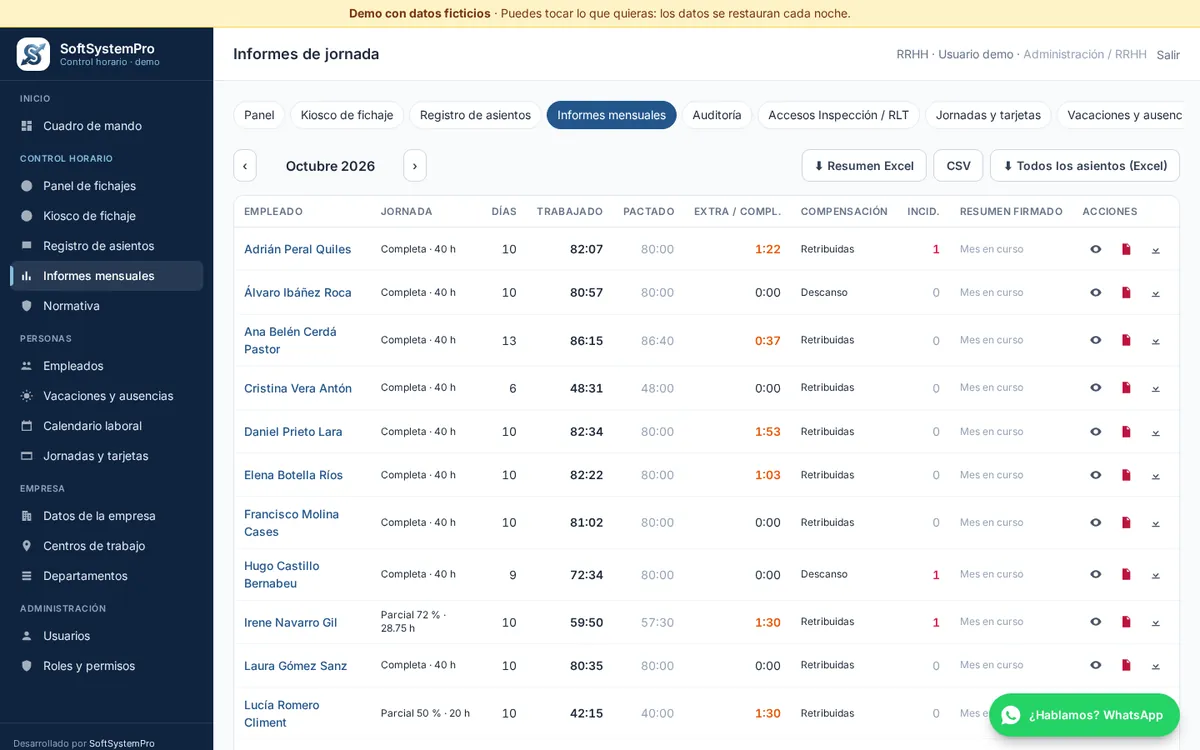The image size is (1200, 750).
Task: Download Todos los asientos (Excel)
Action: click(x=1085, y=166)
